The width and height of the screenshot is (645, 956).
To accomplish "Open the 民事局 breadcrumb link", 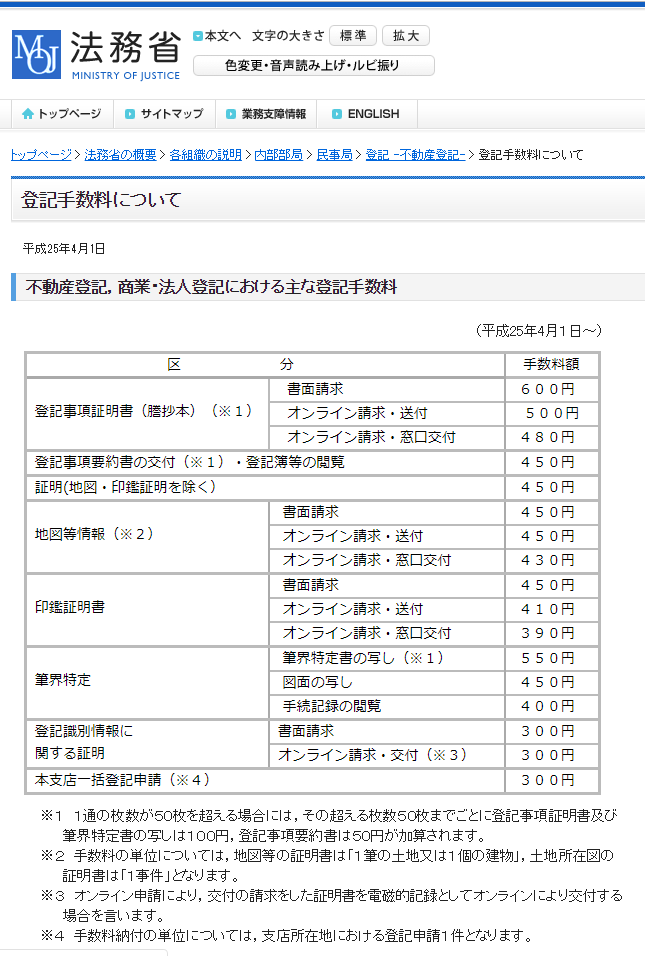I will [334, 155].
